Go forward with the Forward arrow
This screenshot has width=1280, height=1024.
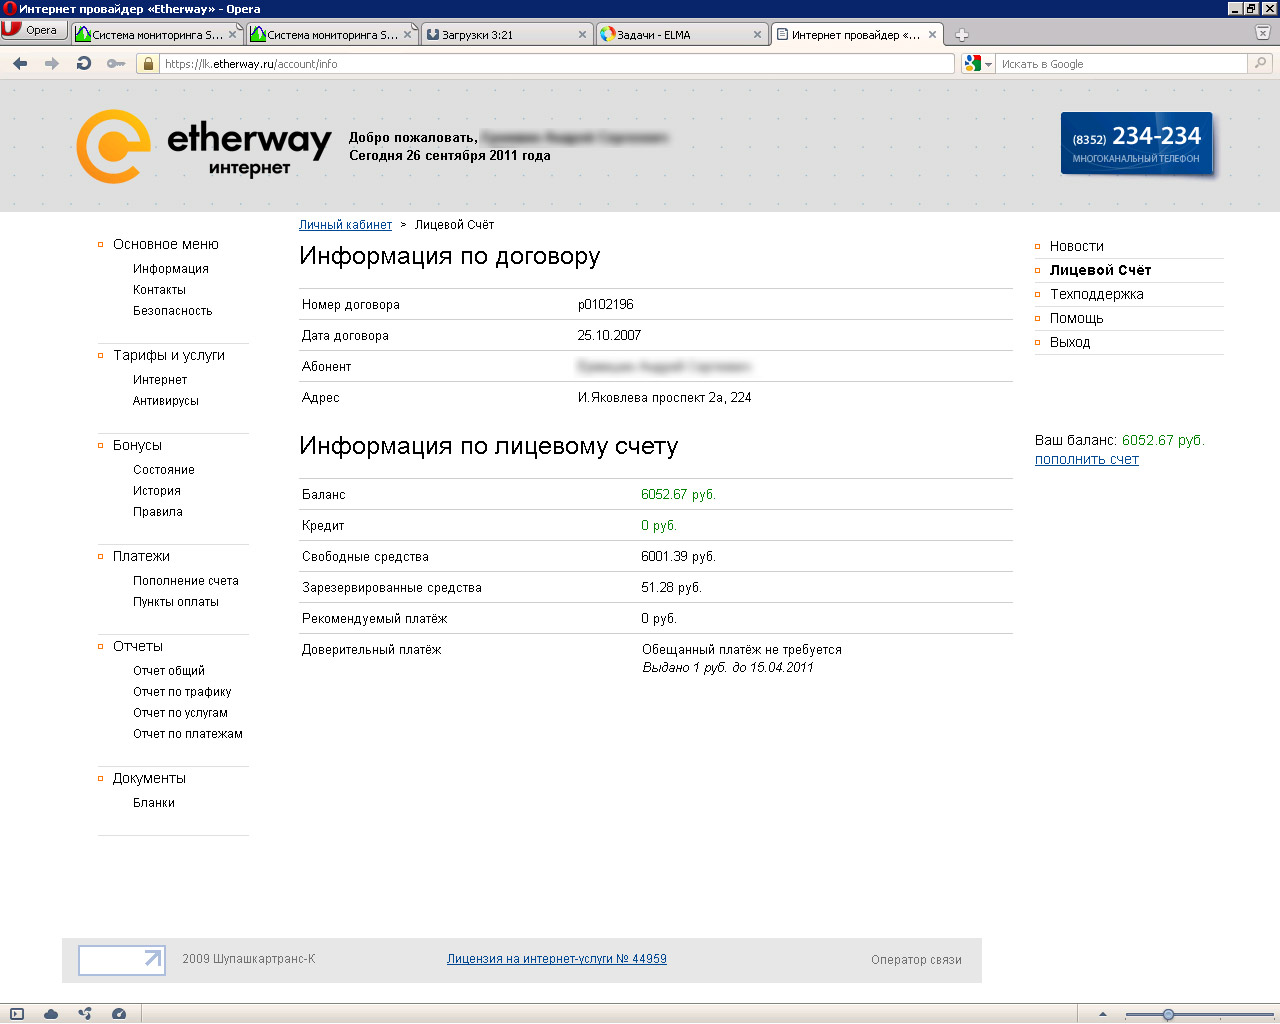tap(52, 64)
